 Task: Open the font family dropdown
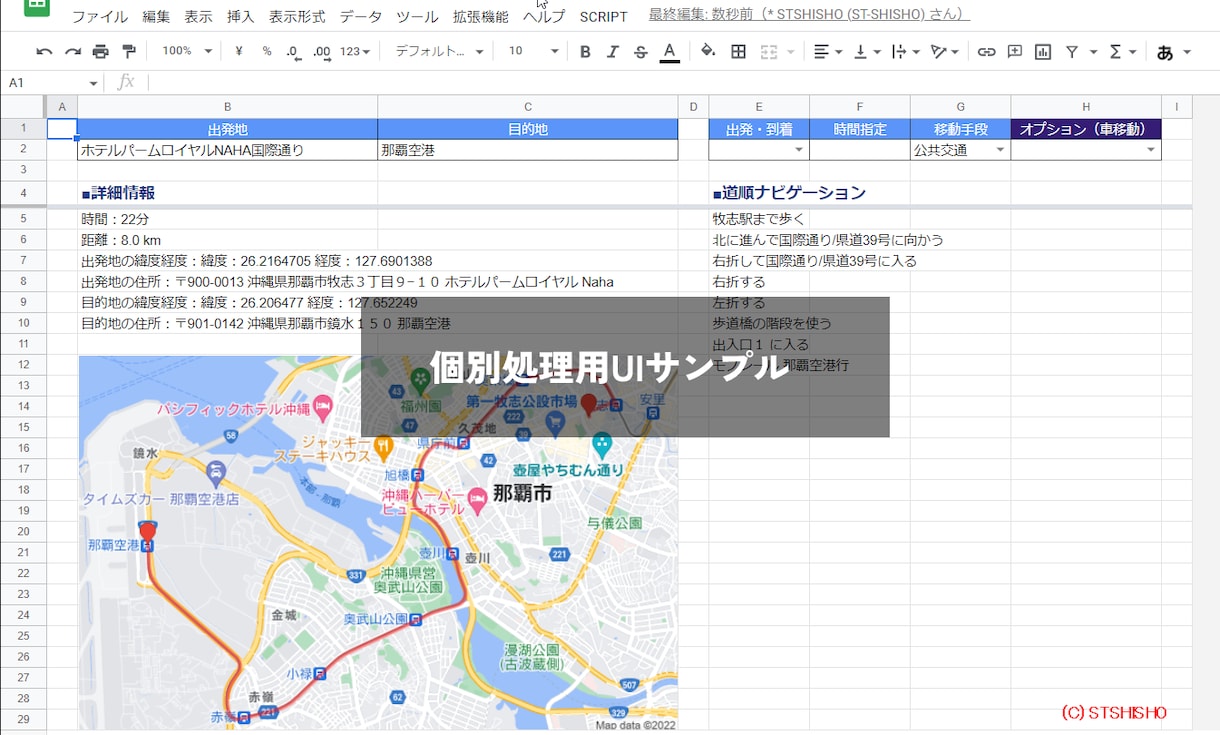[439, 51]
